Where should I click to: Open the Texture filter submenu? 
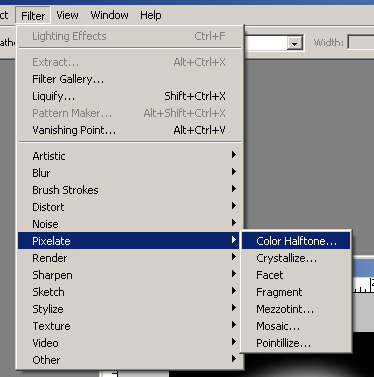pyautogui.click(x=130, y=326)
